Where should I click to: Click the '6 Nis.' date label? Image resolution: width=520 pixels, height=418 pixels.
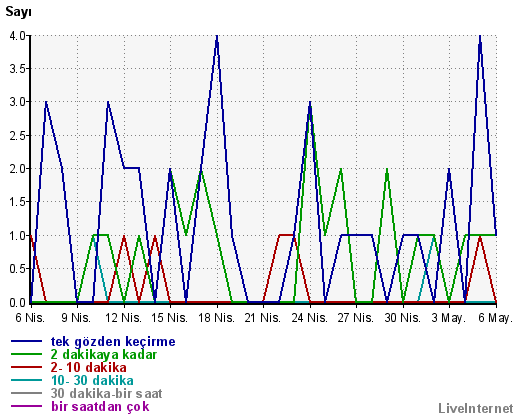(30, 318)
